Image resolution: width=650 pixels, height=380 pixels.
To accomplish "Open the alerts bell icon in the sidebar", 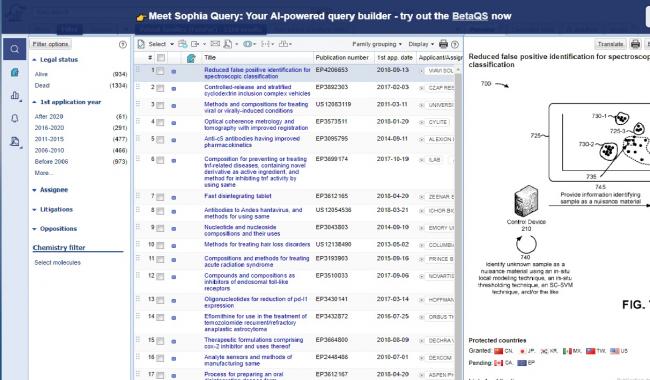I will (15, 119).
